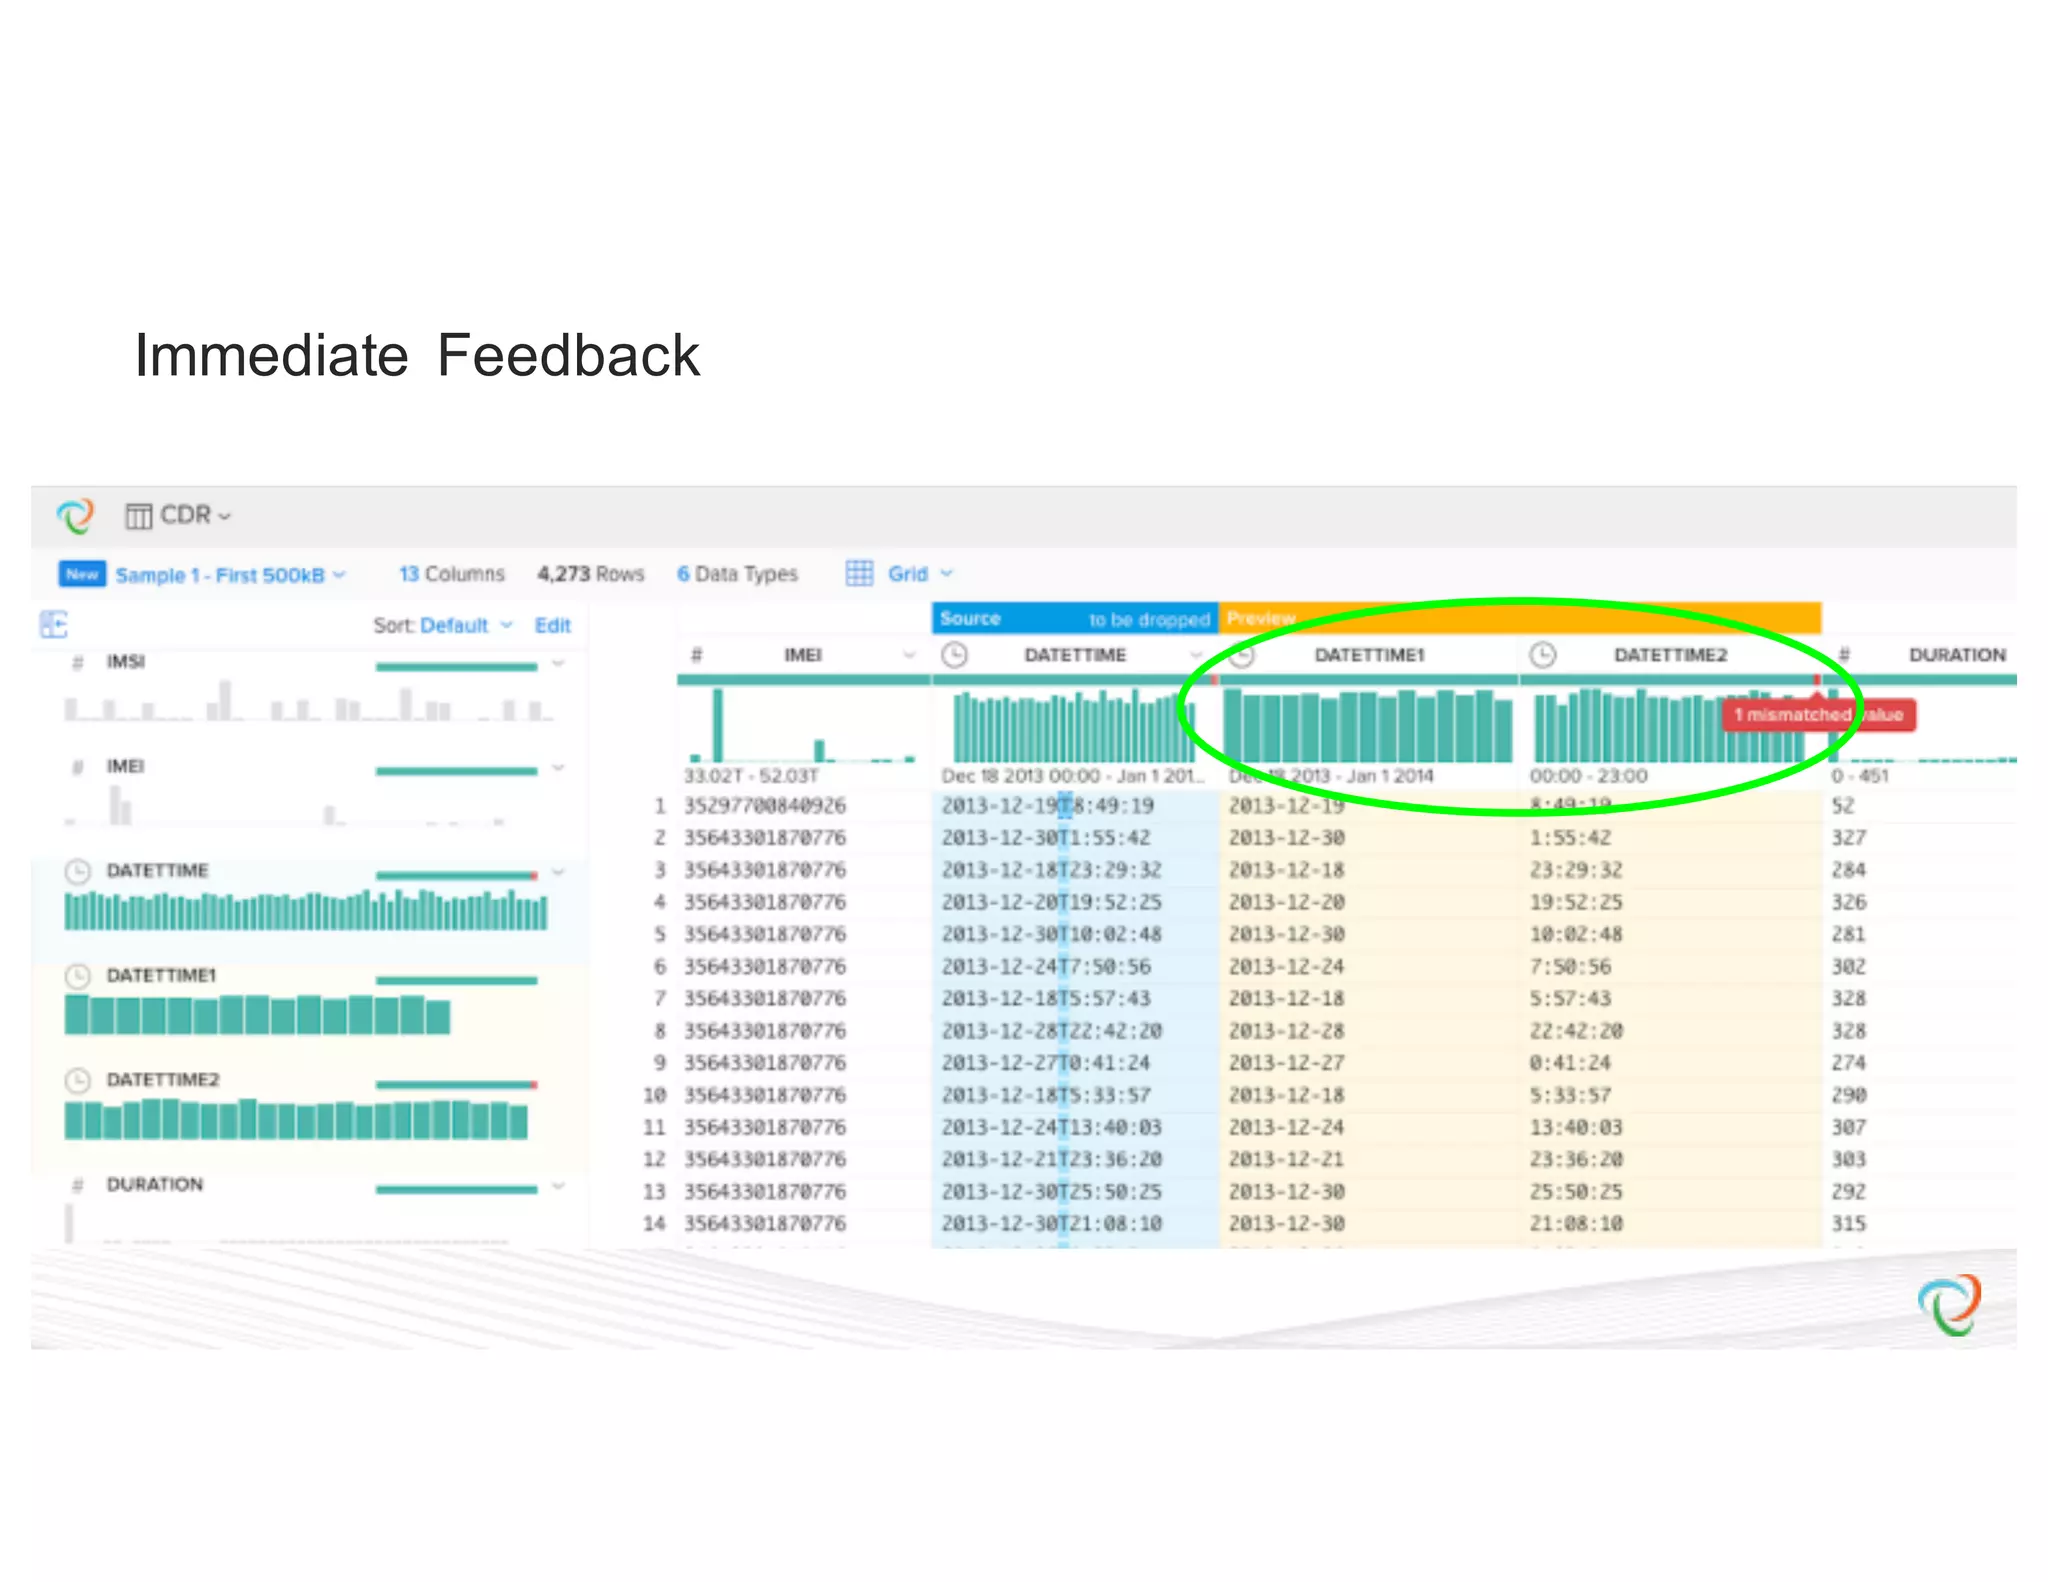The image size is (2048, 1582).
Task: Select the Source to be dropped tab
Action: click(x=1074, y=619)
